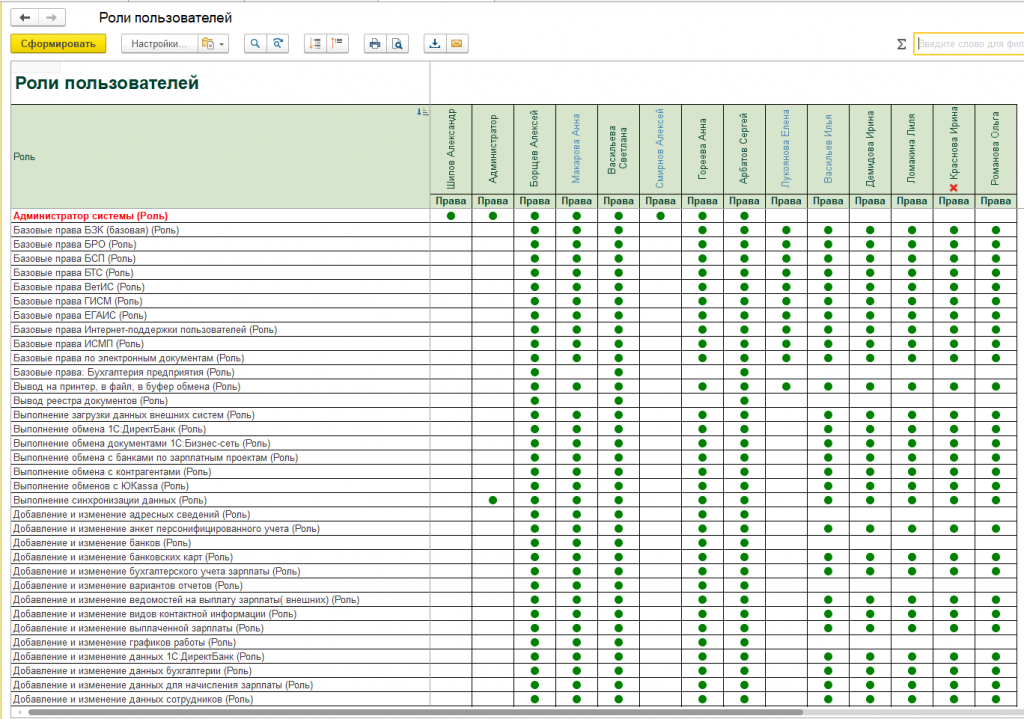Click the red X by Краснова Ирина
Viewport: 1024px width, 719px height.
click(x=953, y=187)
